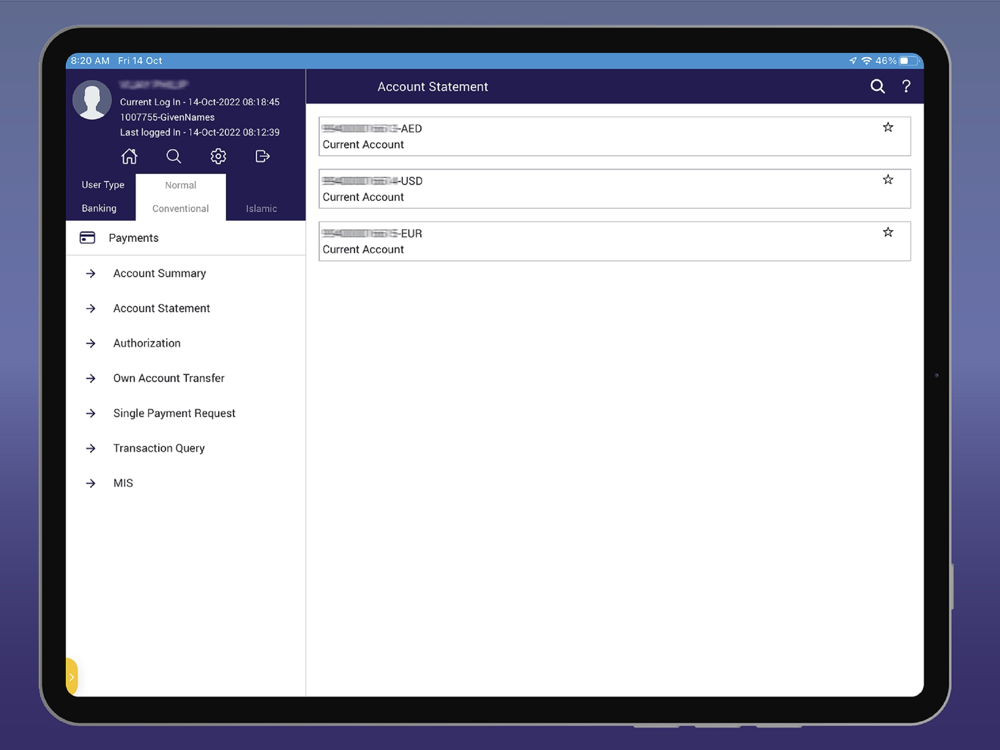Click the arrow beside Single Payment Request
Viewport: 1000px width, 750px height.
[91, 413]
